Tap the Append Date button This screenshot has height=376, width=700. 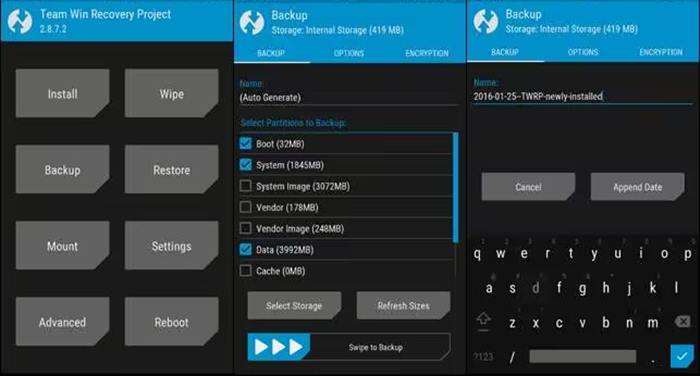coord(638,187)
